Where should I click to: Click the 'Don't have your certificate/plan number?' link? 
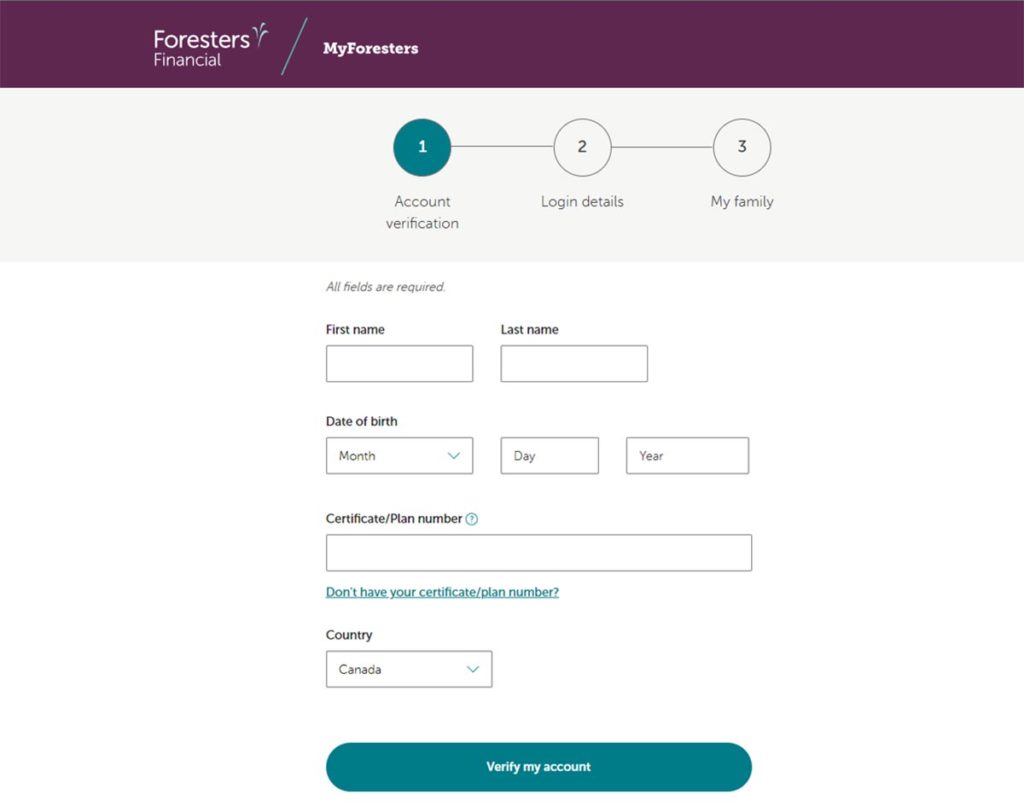[442, 592]
